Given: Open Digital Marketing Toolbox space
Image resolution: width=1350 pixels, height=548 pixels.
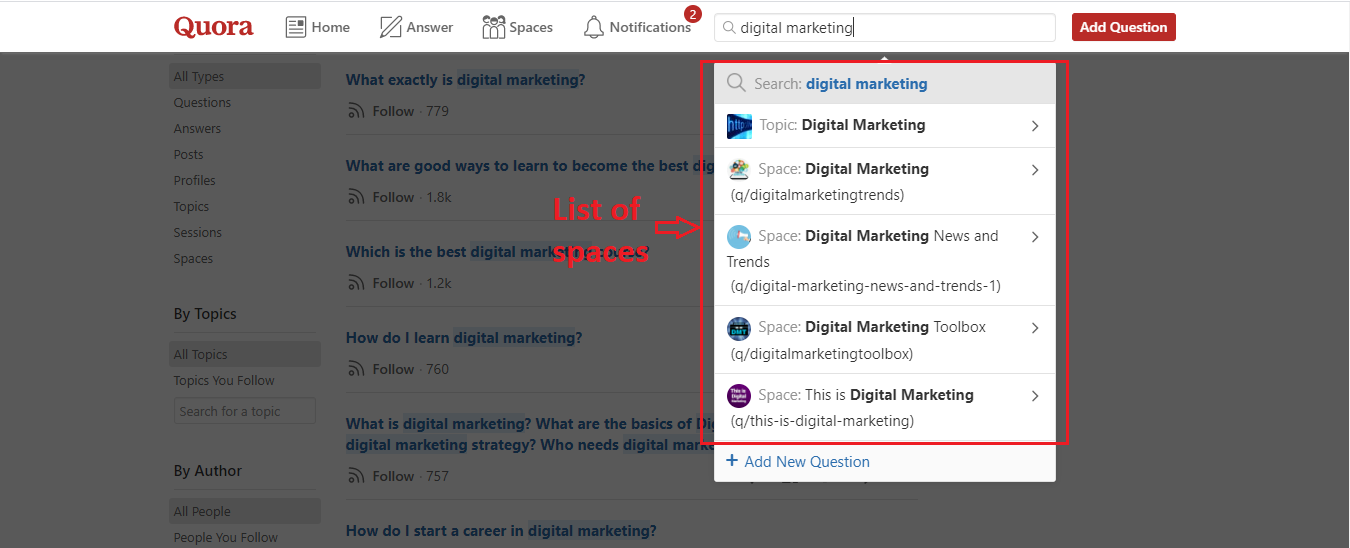Looking at the screenshot, I should click(885, 340).
